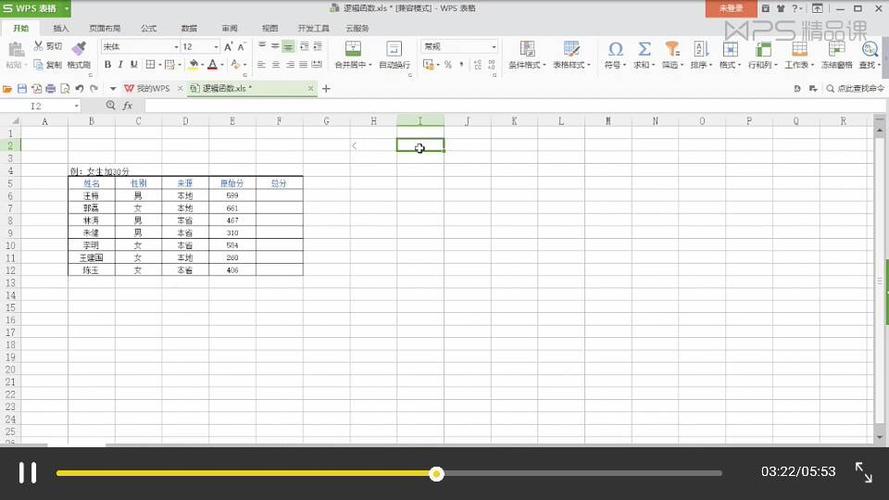Click the Worksheet (工作表) icon

pos(799,49)
